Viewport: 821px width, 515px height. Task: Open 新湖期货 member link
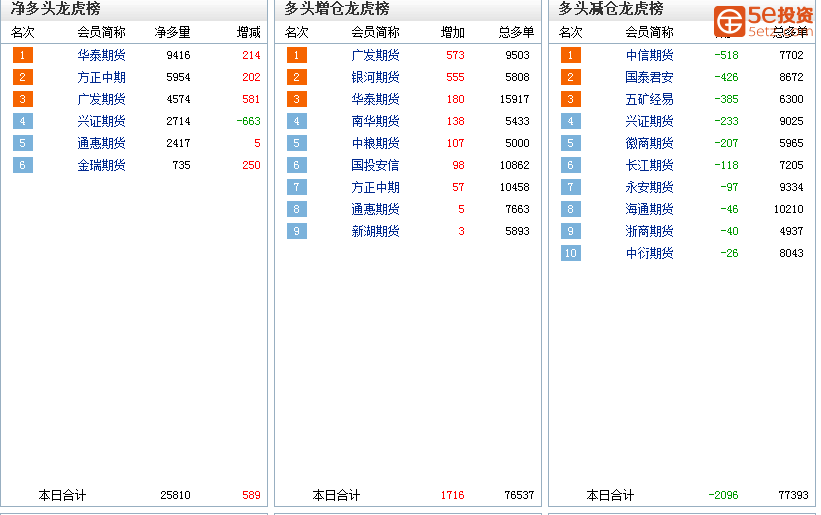point(375,231)
